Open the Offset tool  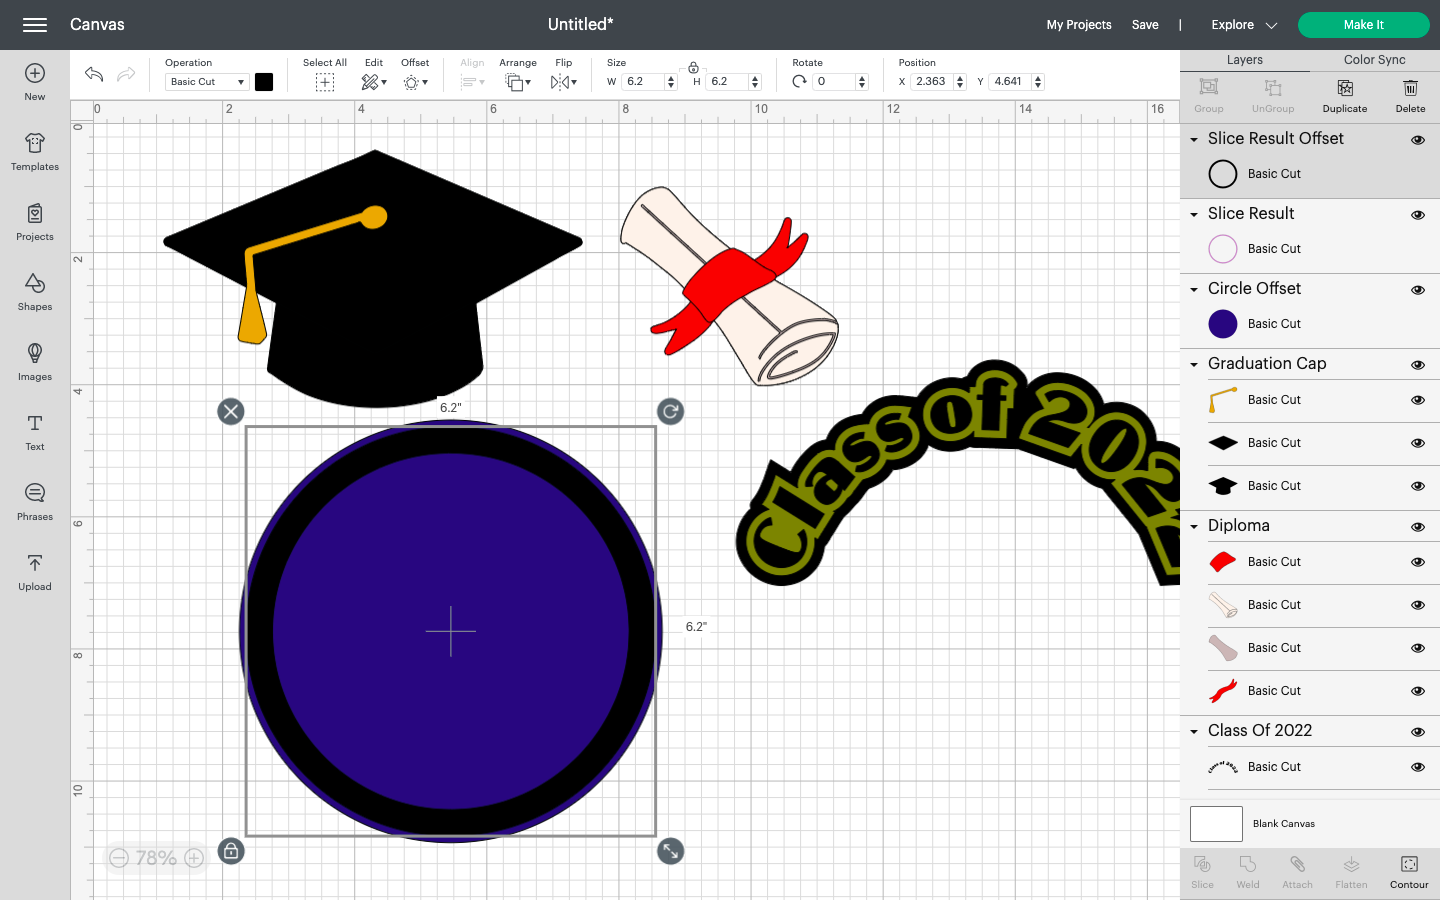(x=415, y=82)
